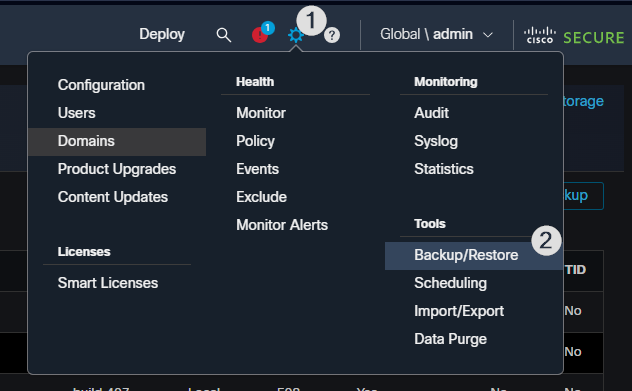This screenshot has width=632, height=391.
Task: Open Statistics under Monitoring
Action: (x=444, y=169)
